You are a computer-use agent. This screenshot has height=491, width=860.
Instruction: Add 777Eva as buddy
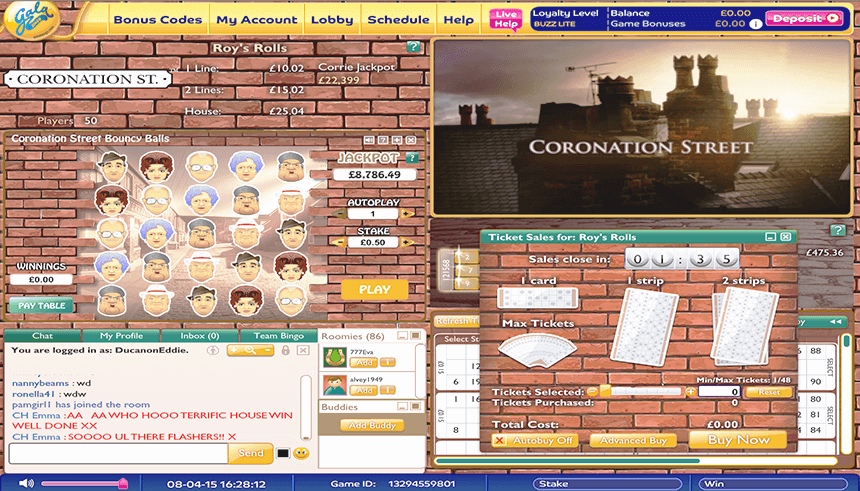(x=364, y=363)
